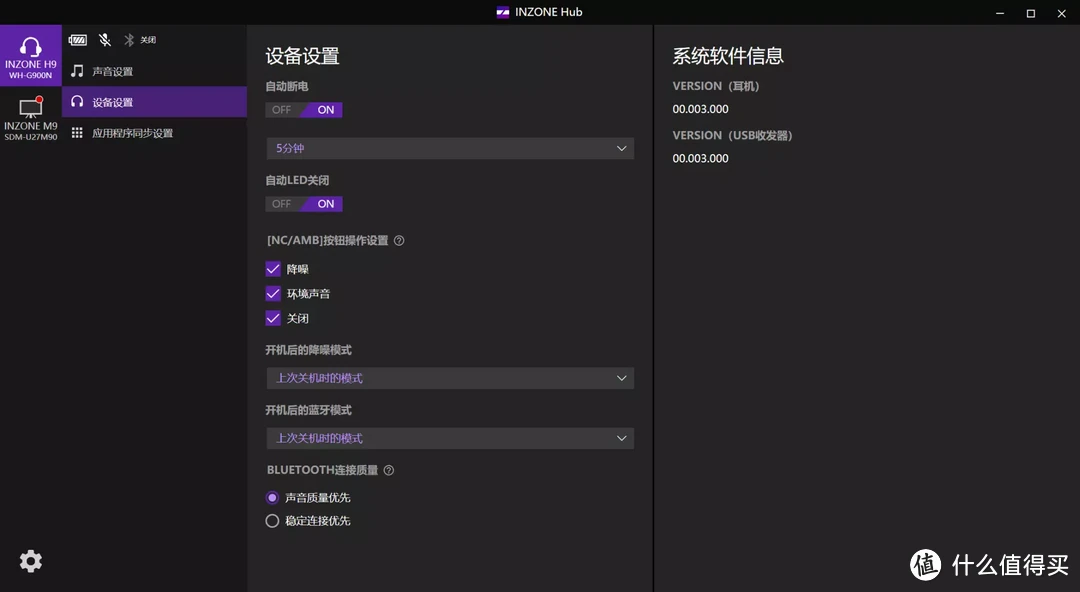Open 应用程序同步设置 app sync settings
1080x592 pixels.
point(154,133)
